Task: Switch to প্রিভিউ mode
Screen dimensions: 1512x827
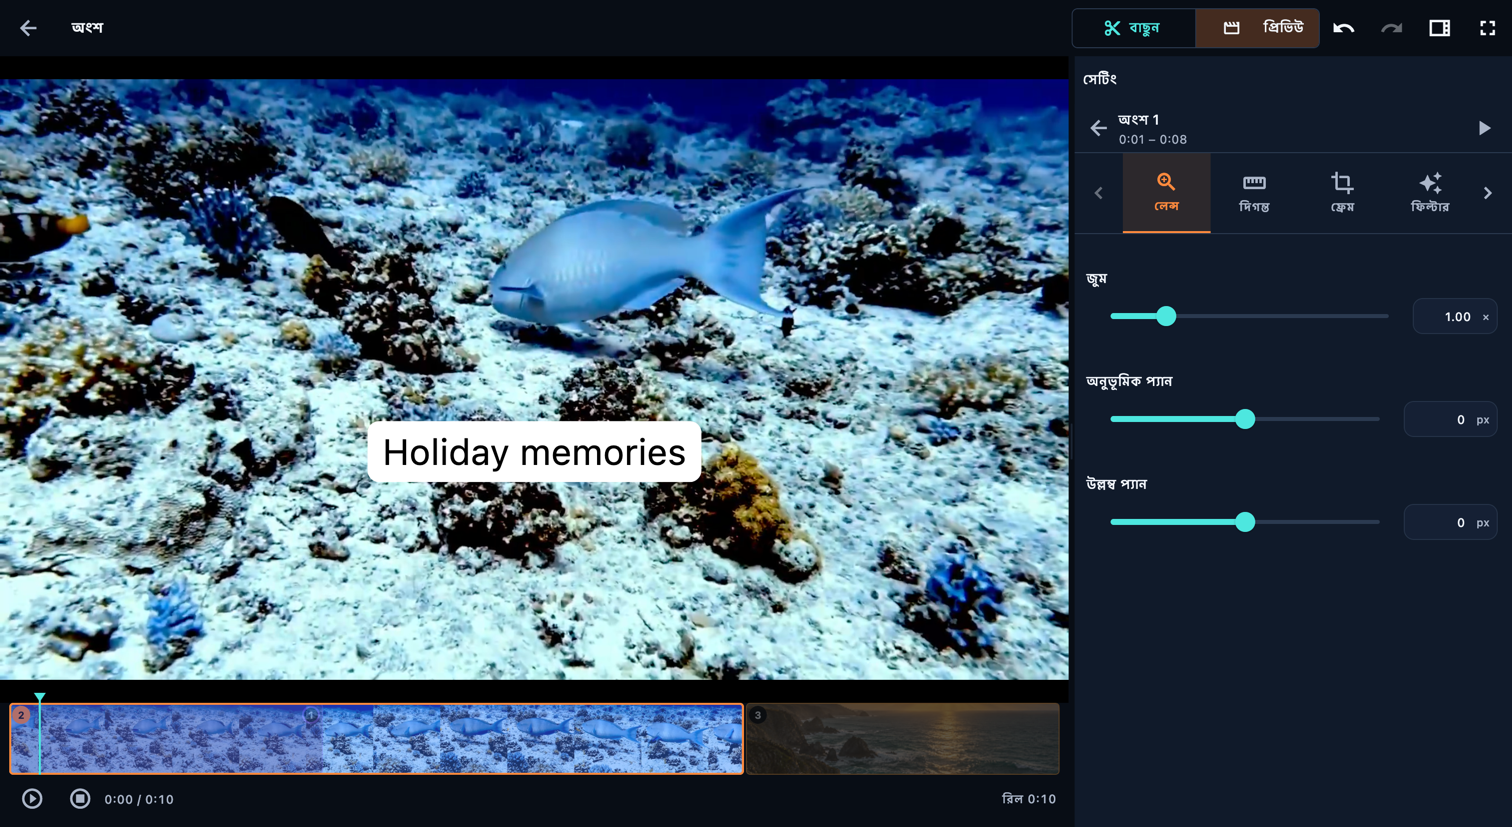Action: pos(1258,28)
